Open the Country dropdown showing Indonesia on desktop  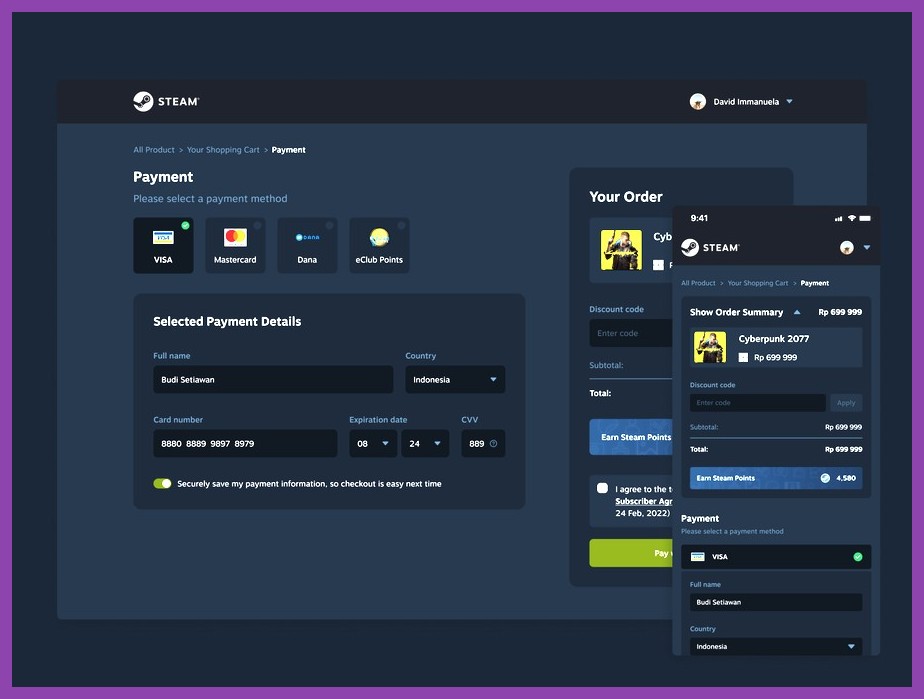455,380
